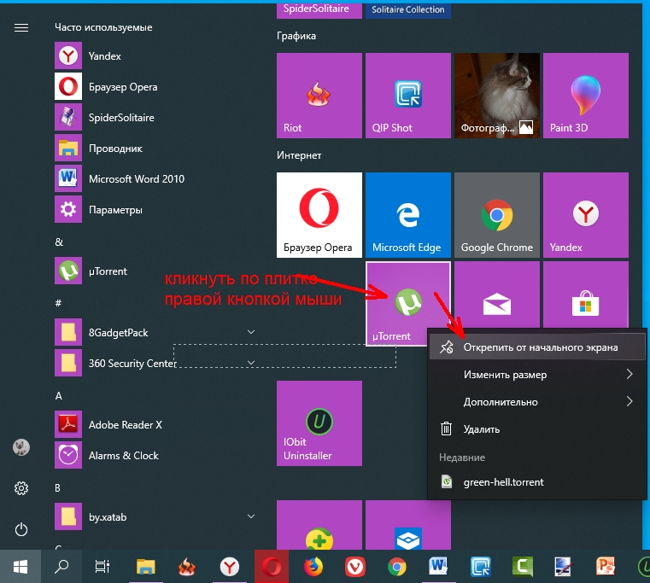Viewport: 650px width, 583px height.
Task: Open the hamburger menu in Start
Action: click(x=21, y=28)
